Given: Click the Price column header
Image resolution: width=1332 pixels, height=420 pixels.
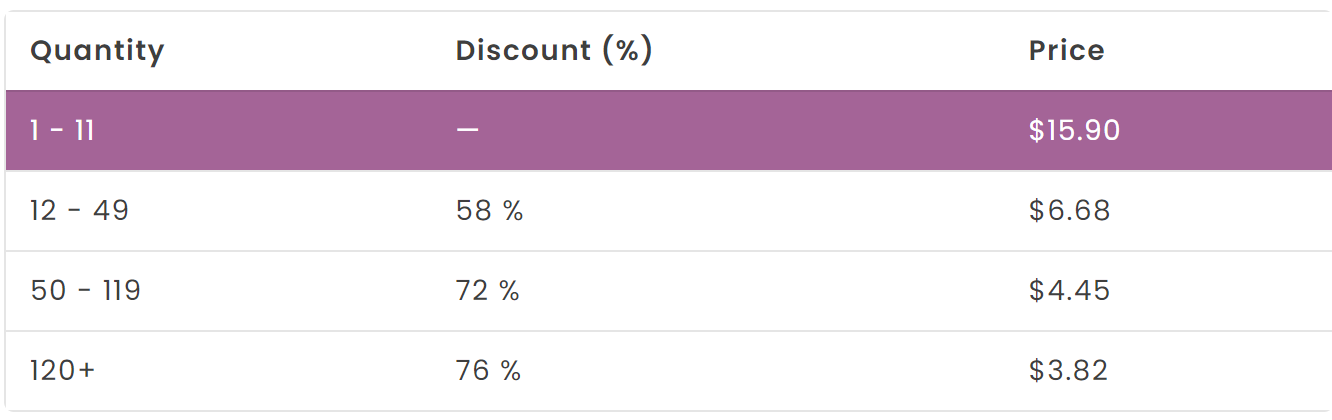Looking at the screenshot, I should pyautogui.click(x=1066, y=51).
